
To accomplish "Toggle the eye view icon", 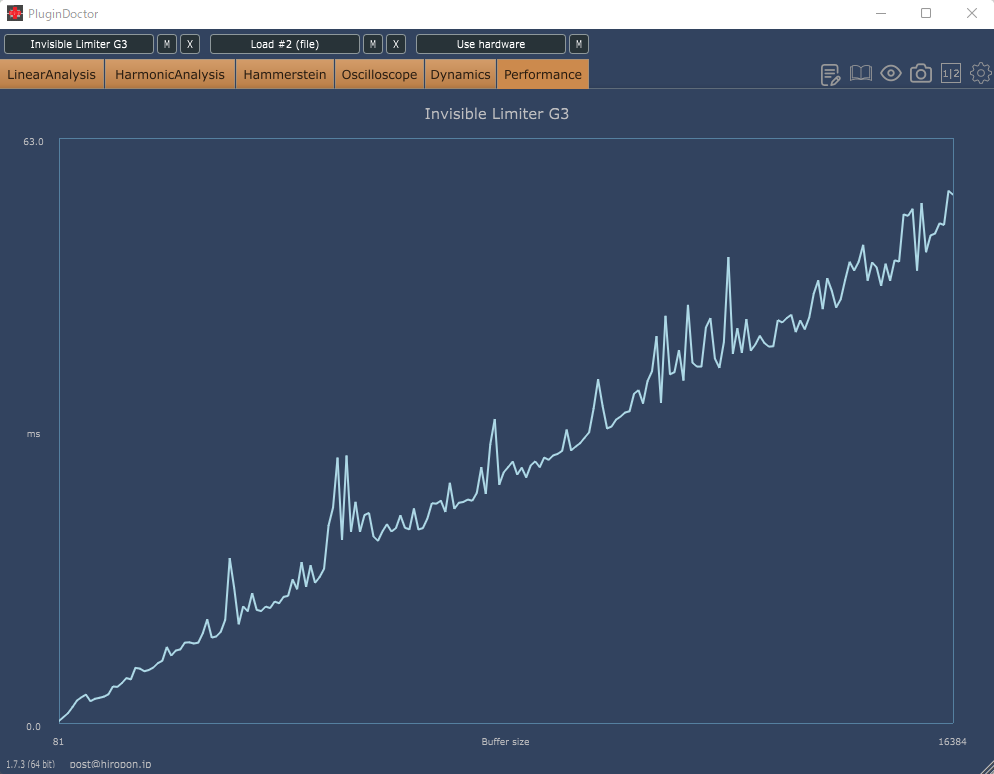I will pyautogui.click(x=891, y=74).
